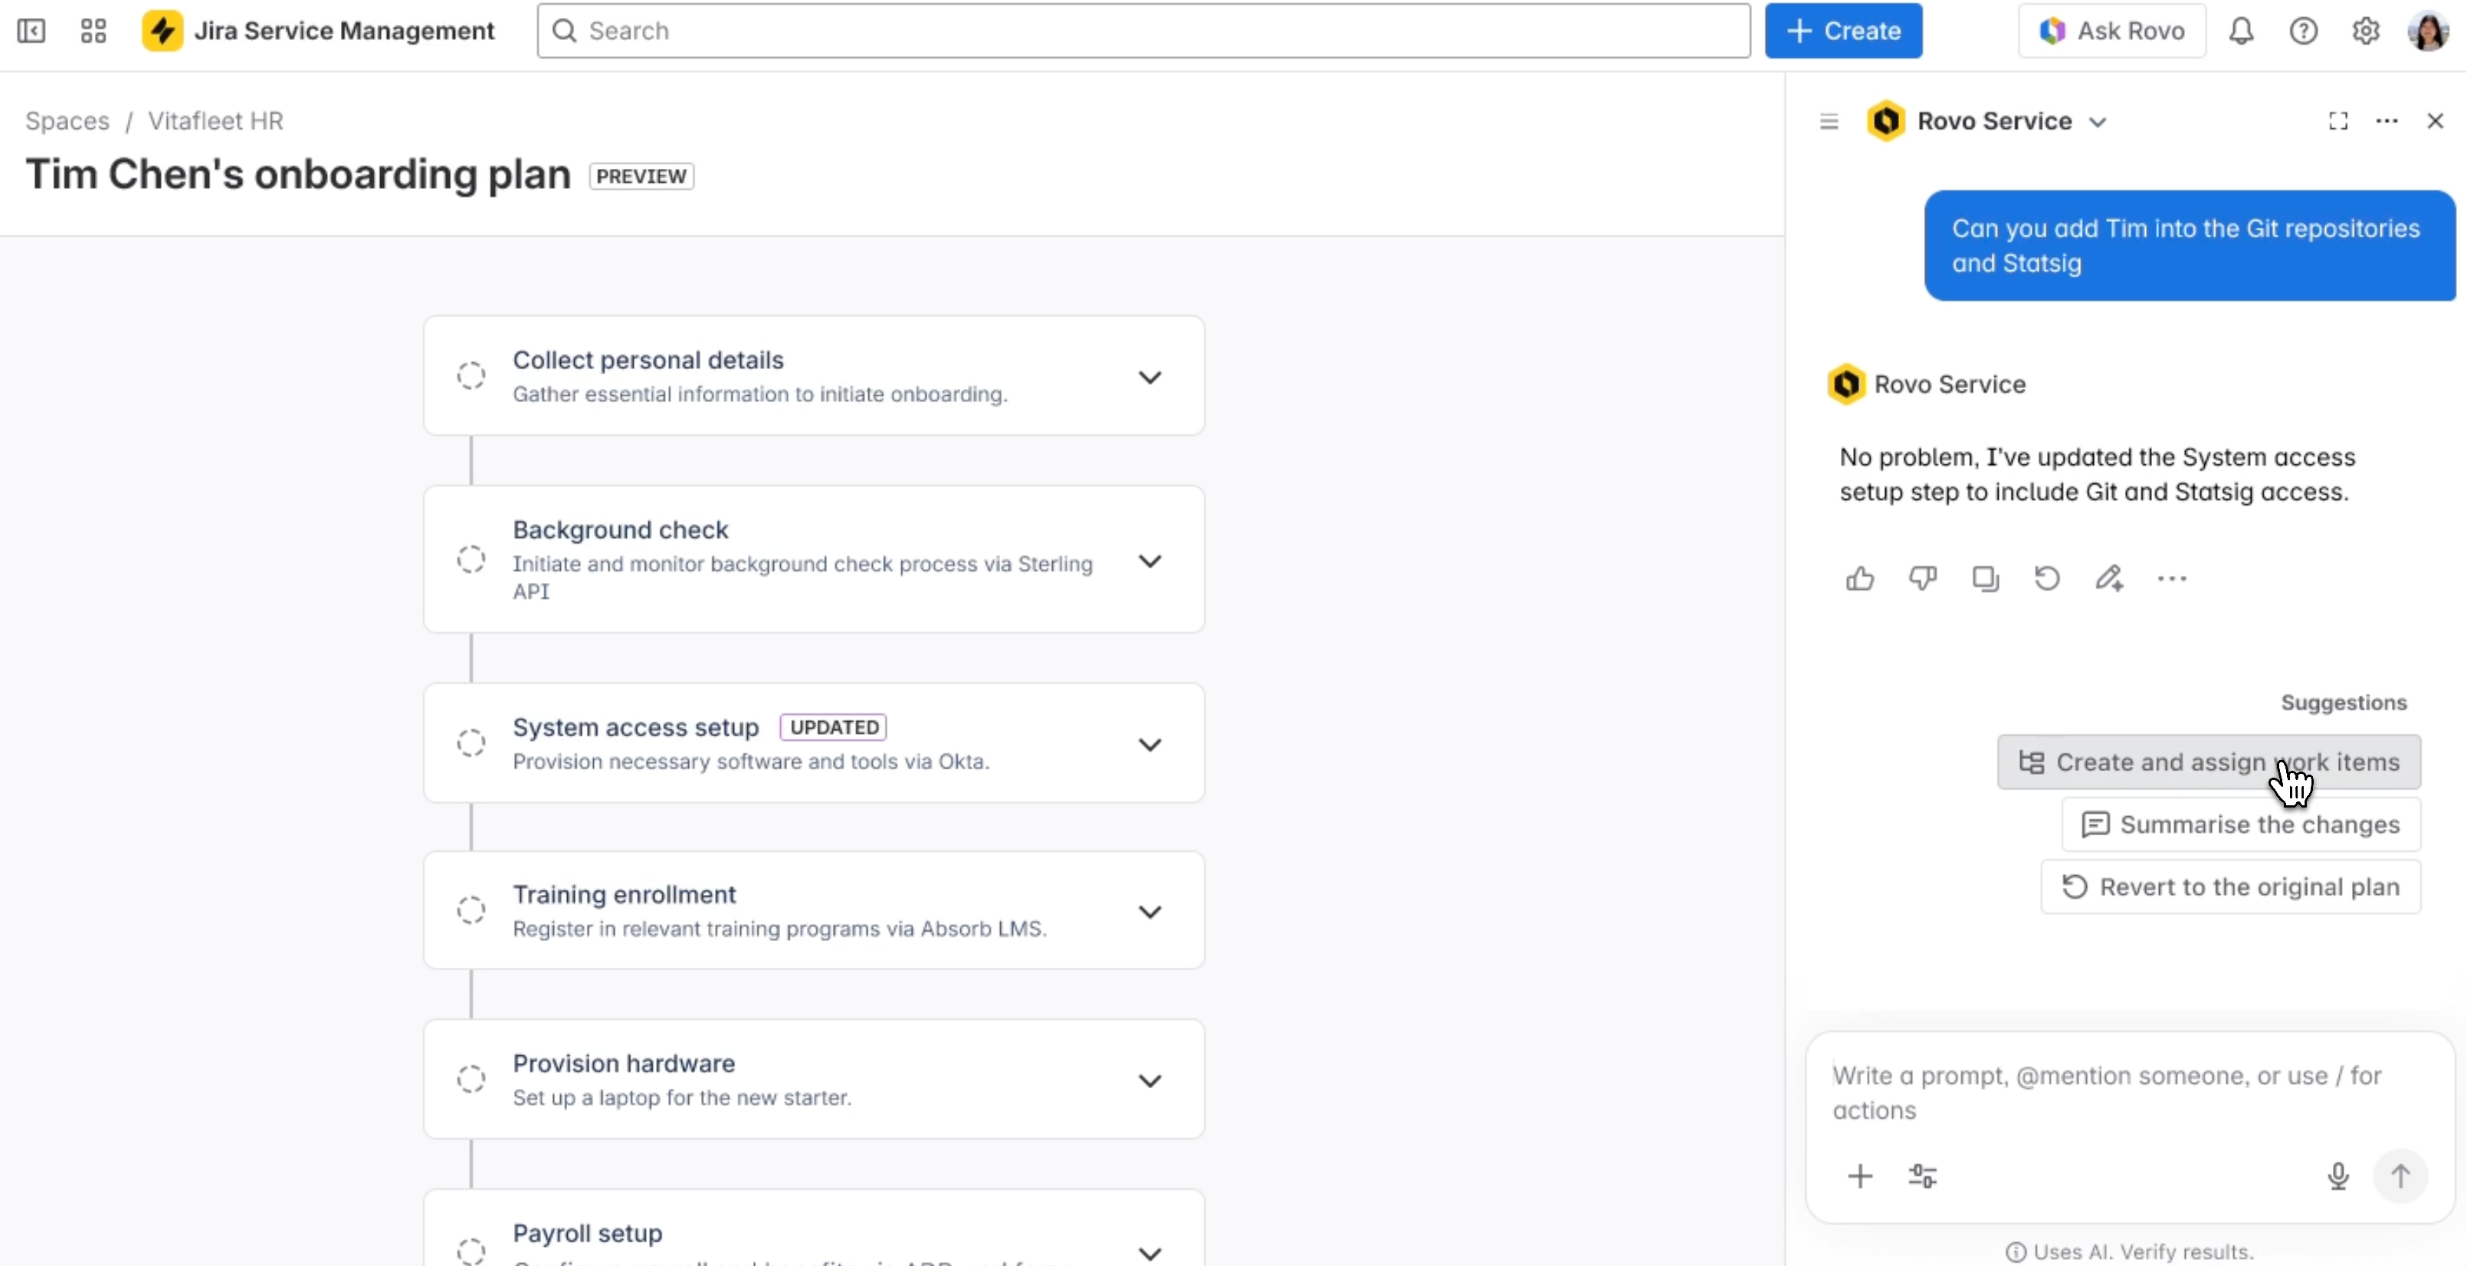Open the notifications bell
Screen dimensions: 2466x1266
pyautogui.click(x=2241, y=31)
